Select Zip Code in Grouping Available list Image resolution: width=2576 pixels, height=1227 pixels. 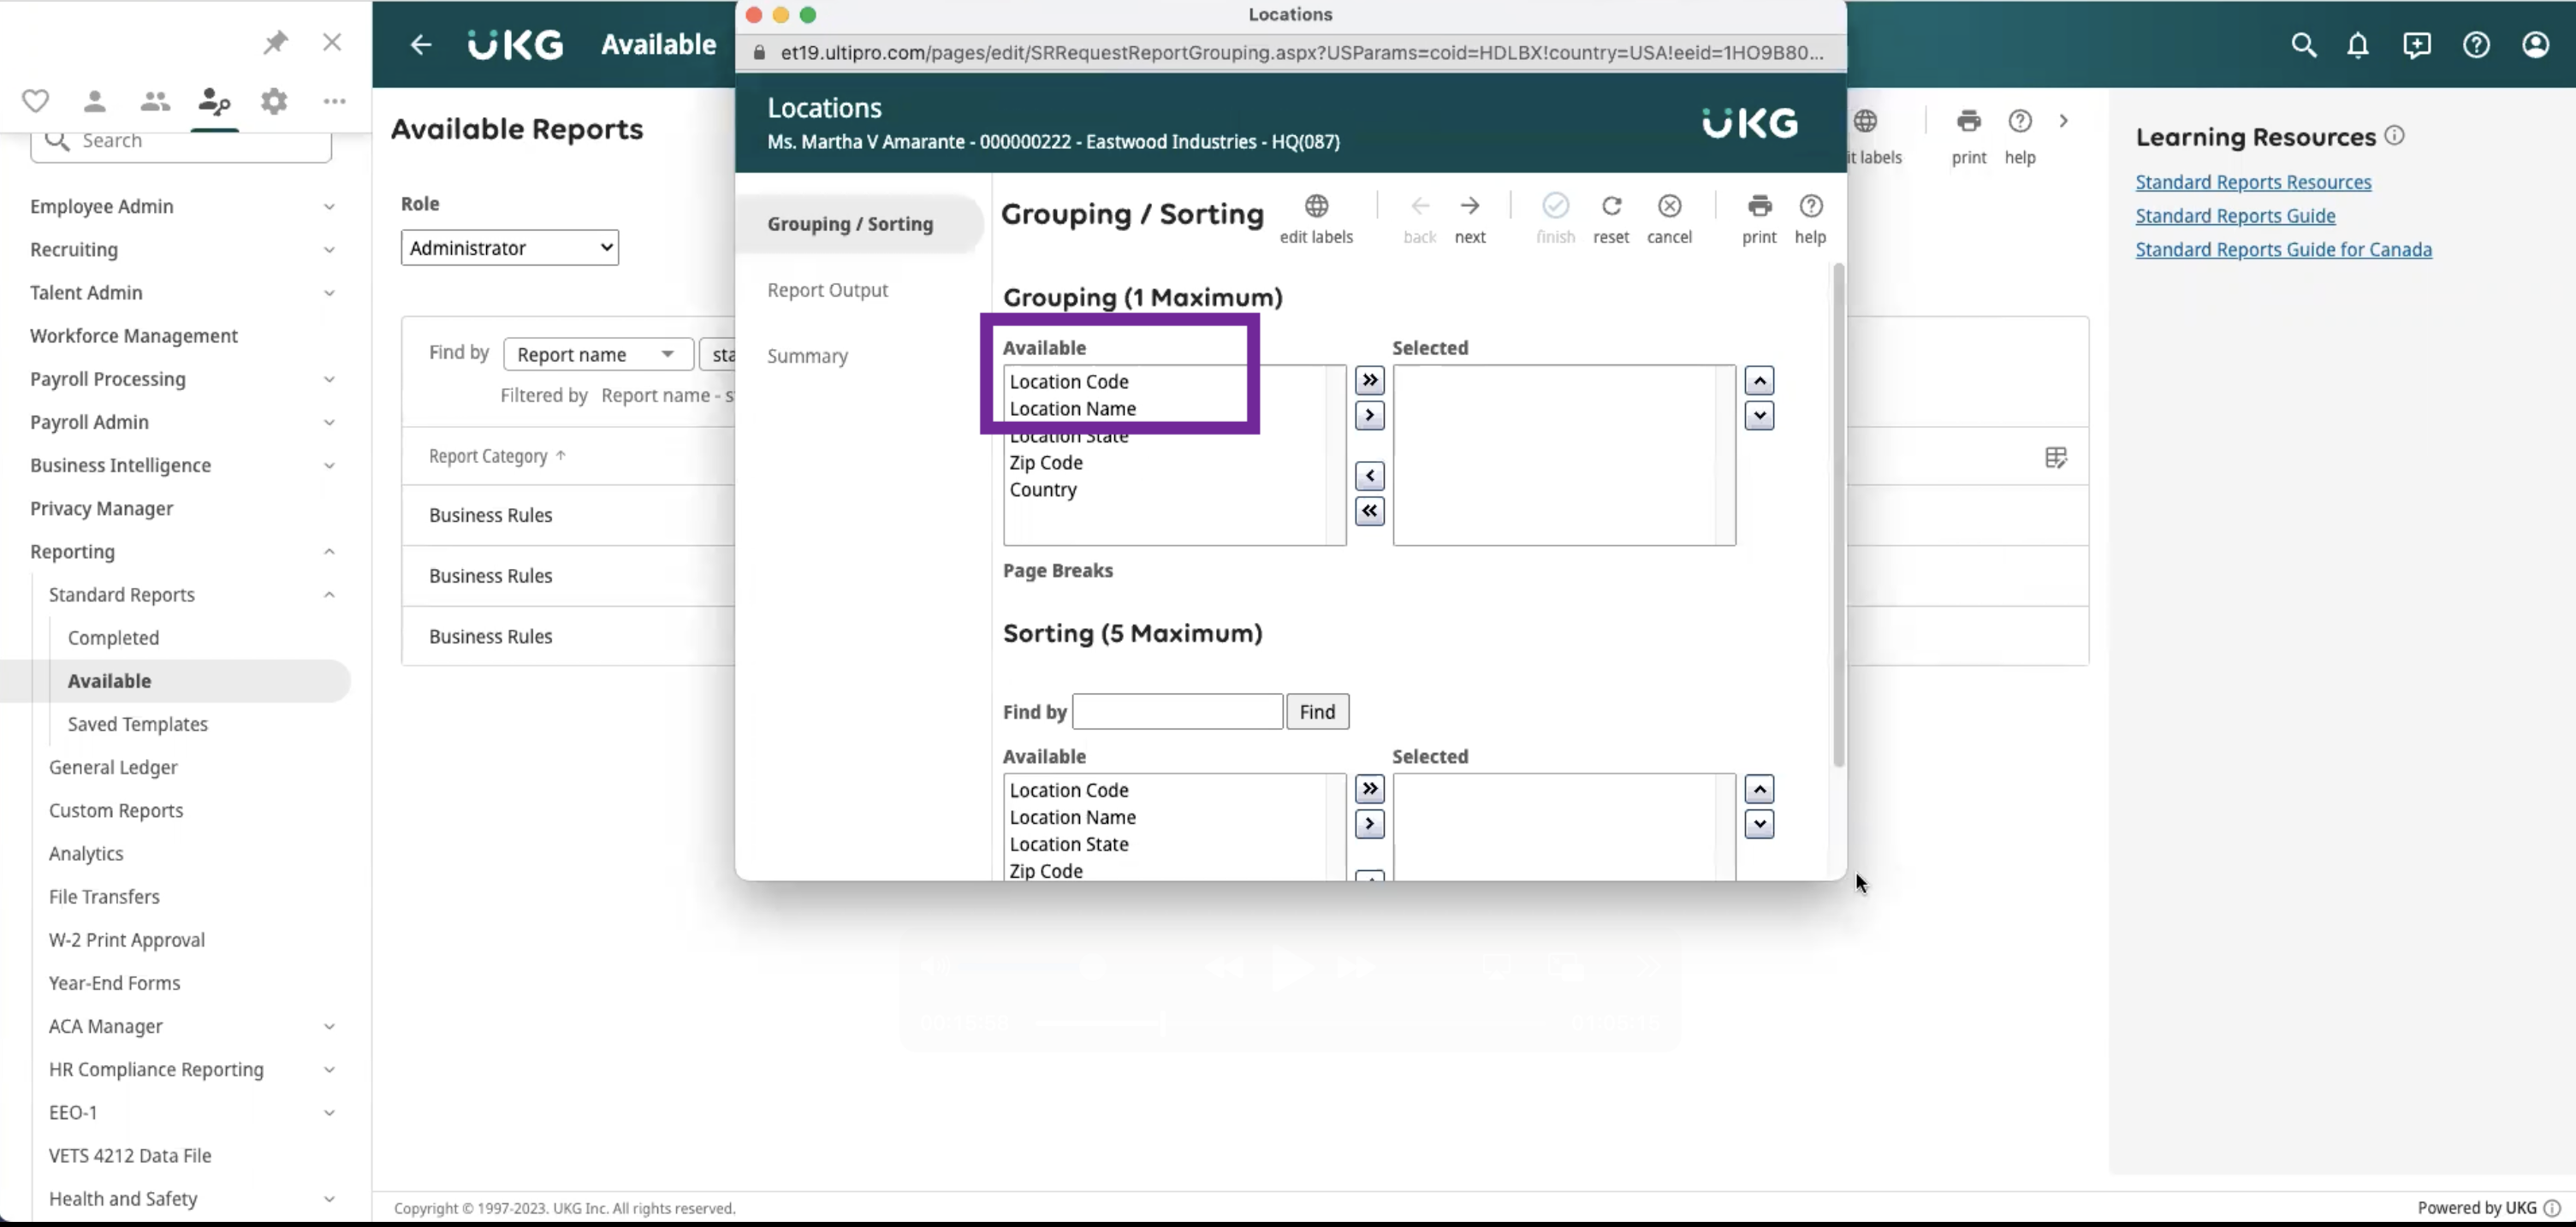click(1046, 463)
